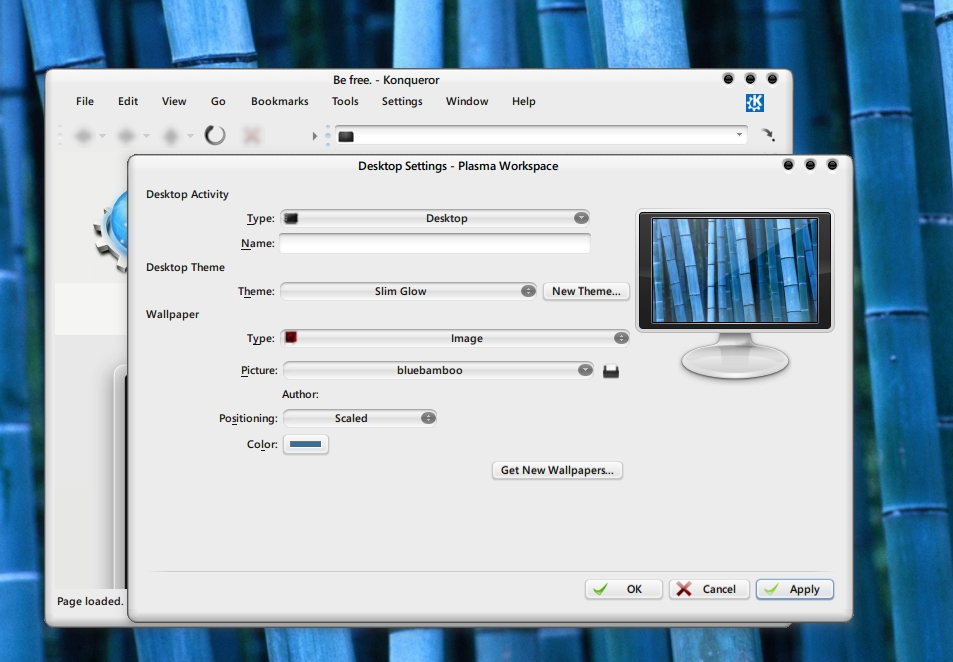Open the Help menu in Konqueror
The height and width of the screenshot is (662, 953).
pos(523,102)
